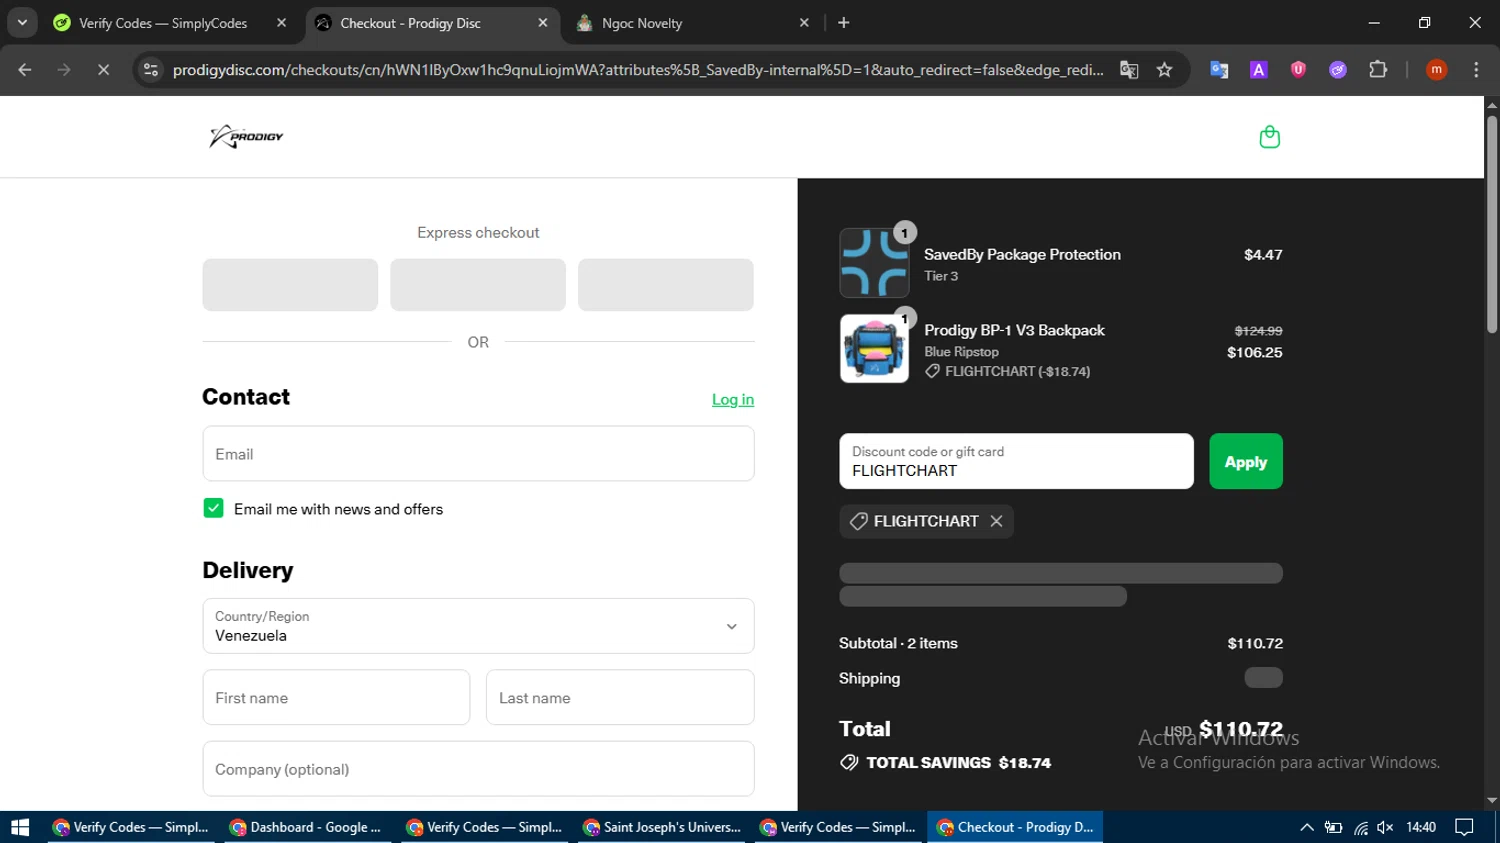Switch to Ngoc Novelty tab

(x=642, y=23)
